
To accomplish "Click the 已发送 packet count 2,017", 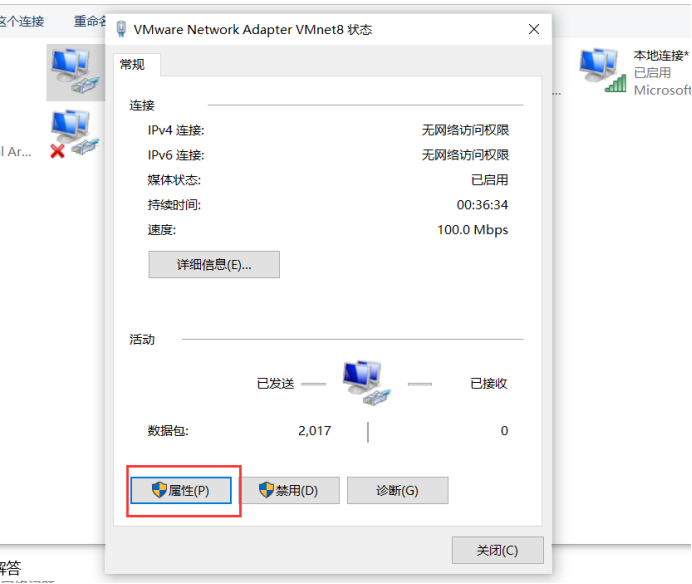I will [315, 431].
